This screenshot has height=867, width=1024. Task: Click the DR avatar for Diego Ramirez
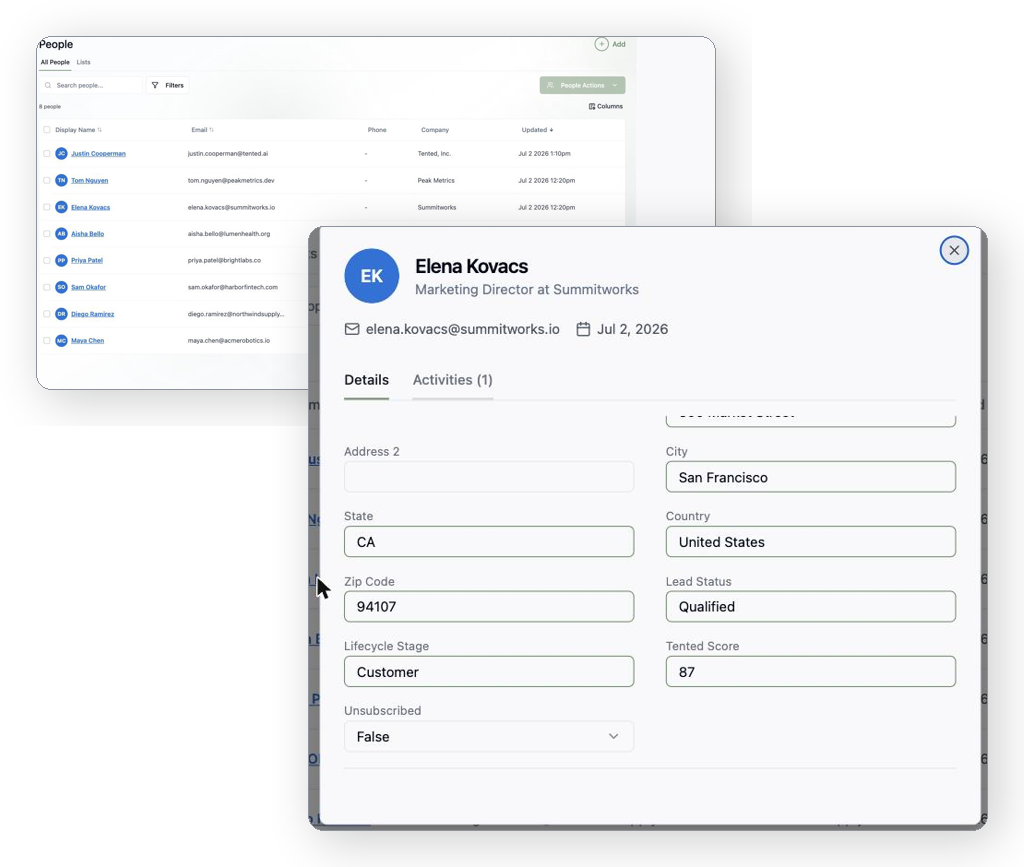tap(61, 314)
